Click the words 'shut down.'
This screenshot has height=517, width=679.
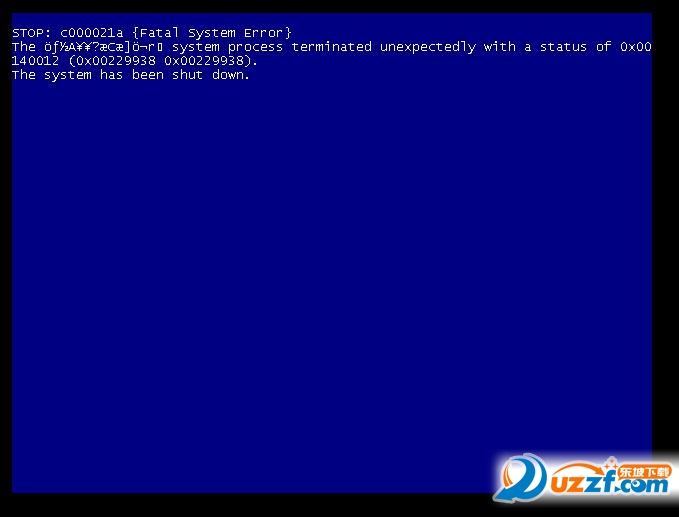coord(211,75)
